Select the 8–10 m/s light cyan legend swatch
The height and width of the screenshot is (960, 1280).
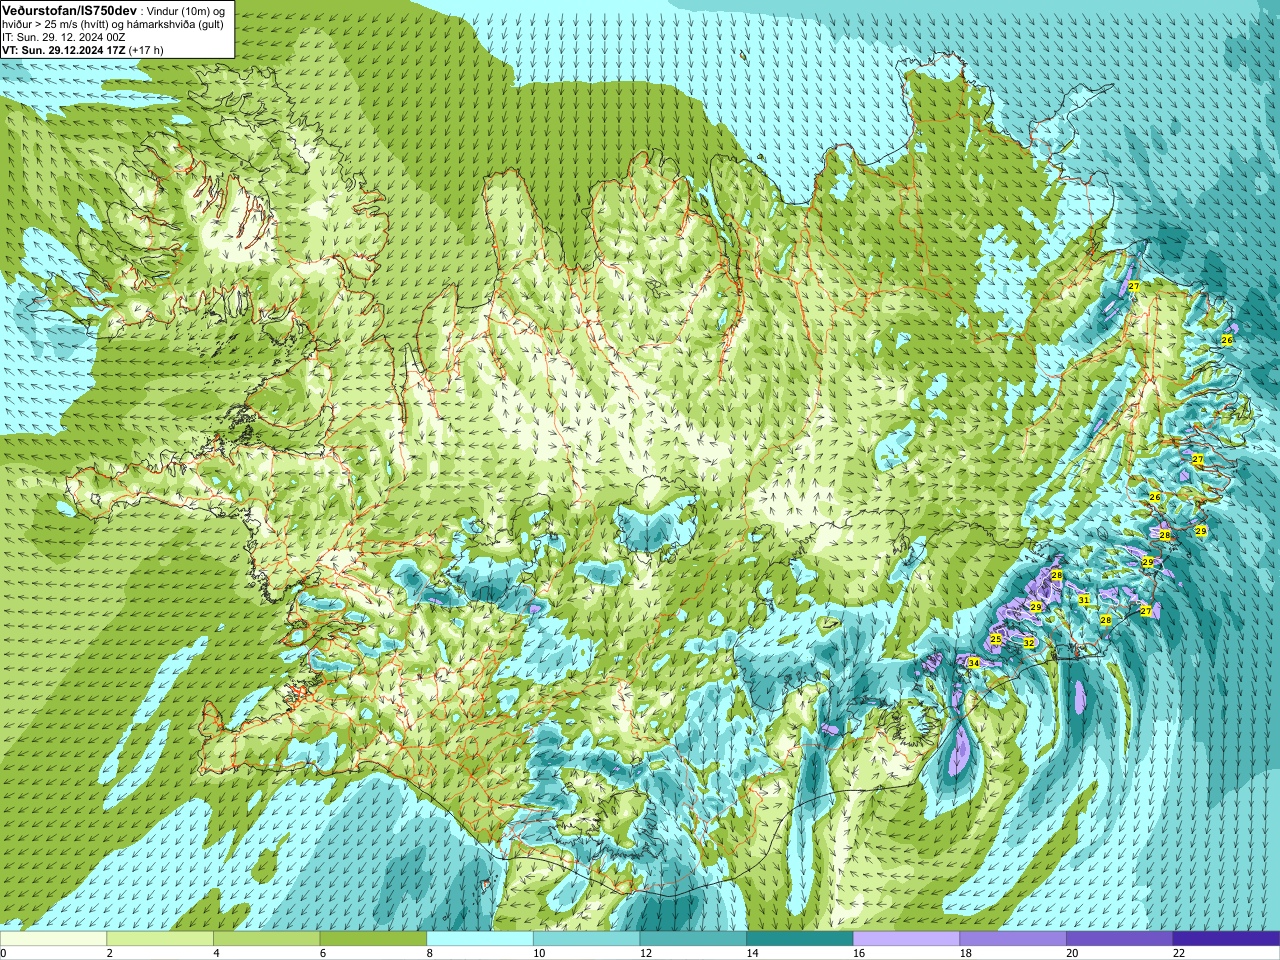(x=480, y=939)
